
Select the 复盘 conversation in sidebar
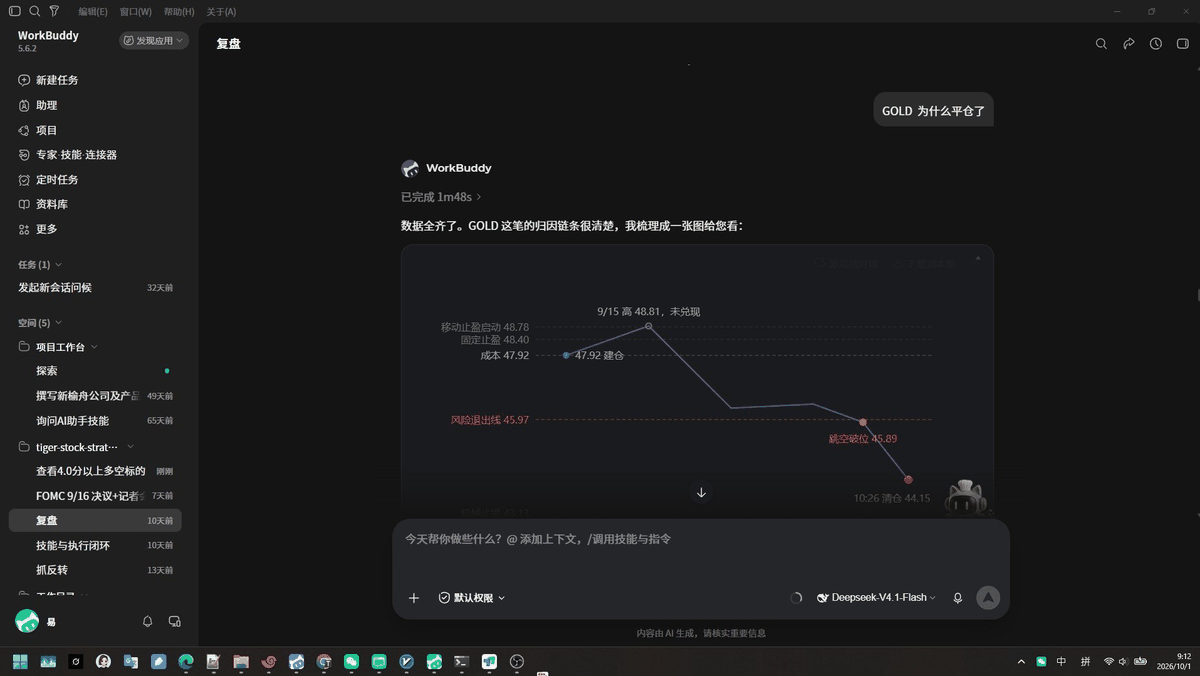tap(96, 520)
